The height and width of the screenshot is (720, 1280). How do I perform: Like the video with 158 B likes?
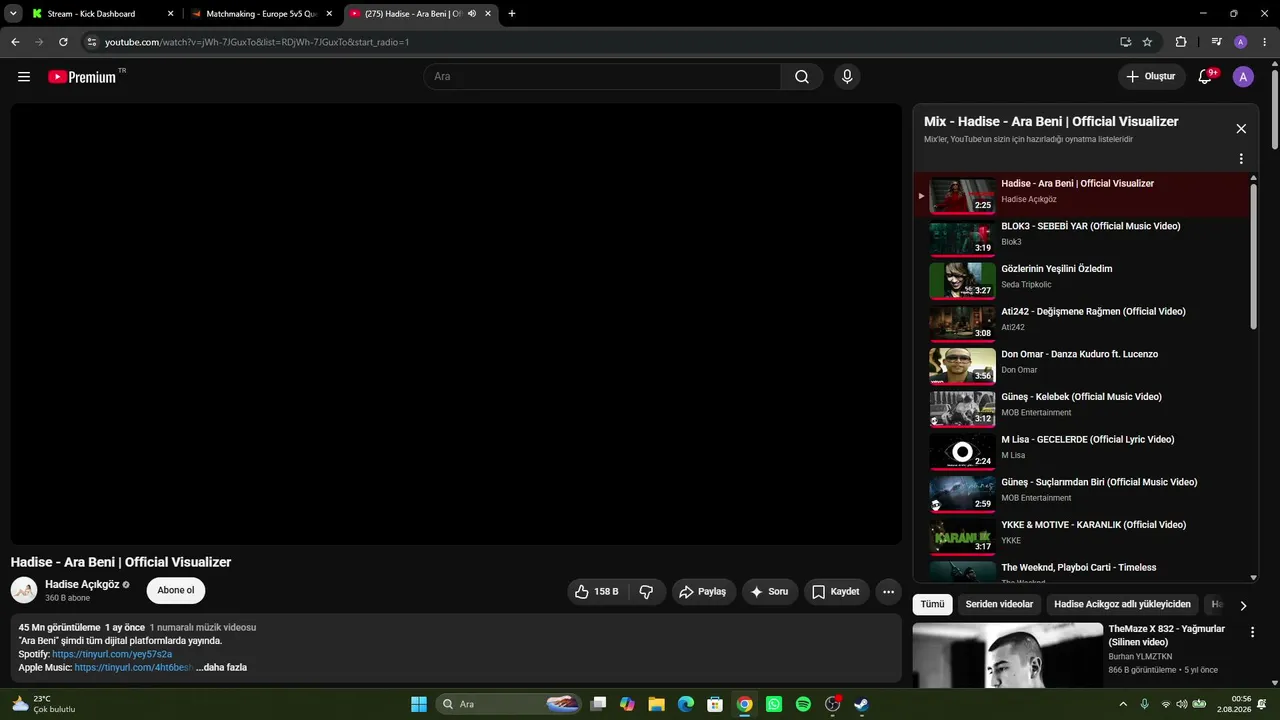(596, 592)
